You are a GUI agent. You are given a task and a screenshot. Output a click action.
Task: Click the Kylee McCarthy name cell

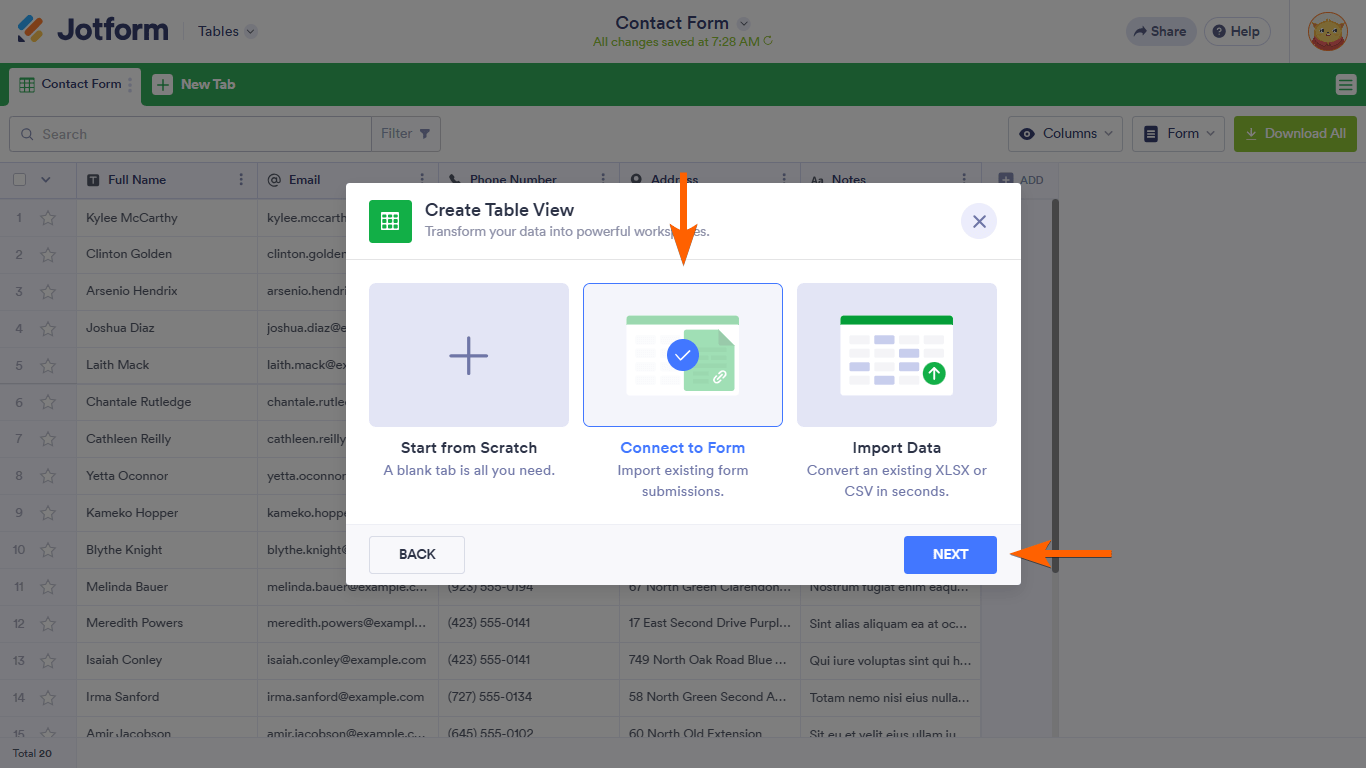click(x=167, y=218)
